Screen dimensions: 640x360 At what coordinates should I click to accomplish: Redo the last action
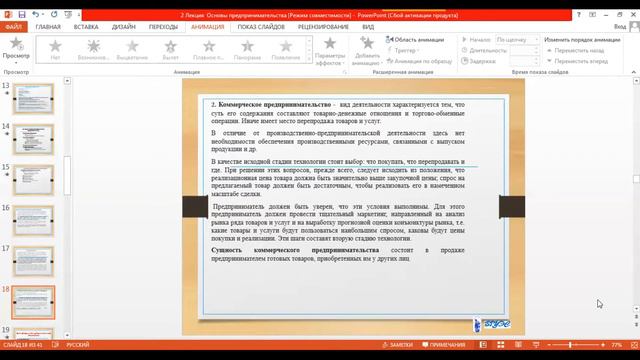[x=54, y=15]
